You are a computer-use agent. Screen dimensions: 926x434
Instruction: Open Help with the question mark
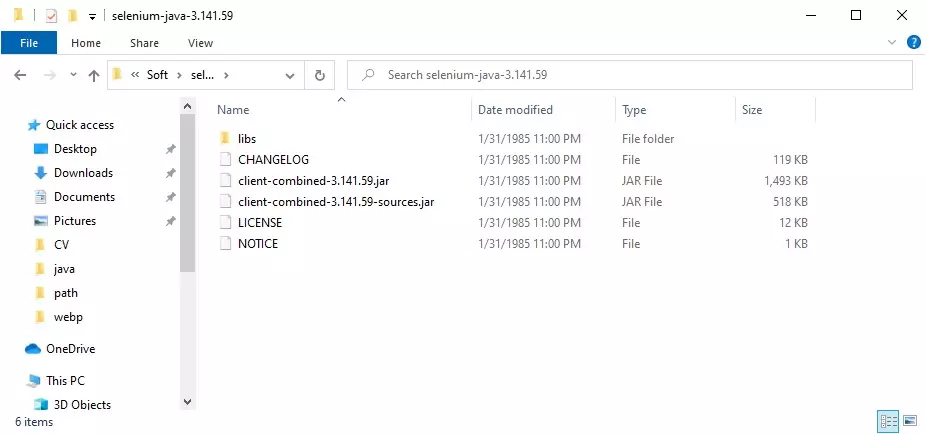pos(913,42)
